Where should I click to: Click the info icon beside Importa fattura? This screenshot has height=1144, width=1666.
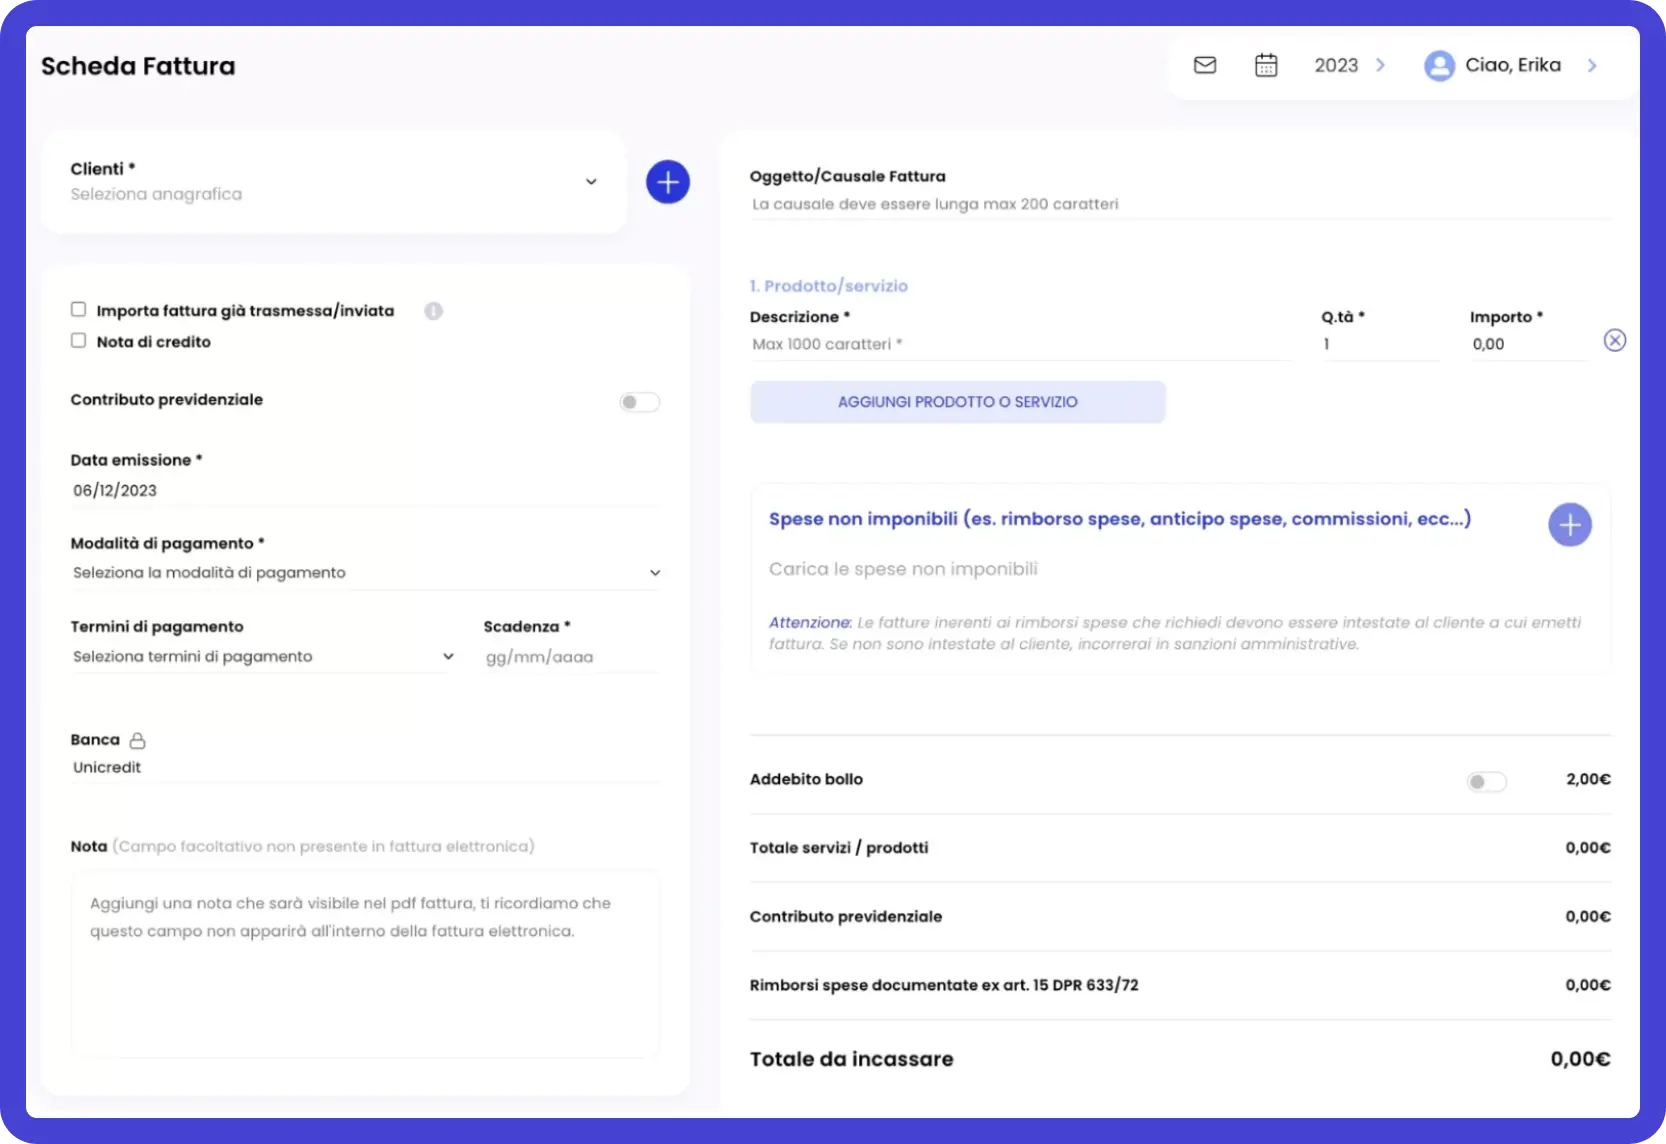point(433,311)
